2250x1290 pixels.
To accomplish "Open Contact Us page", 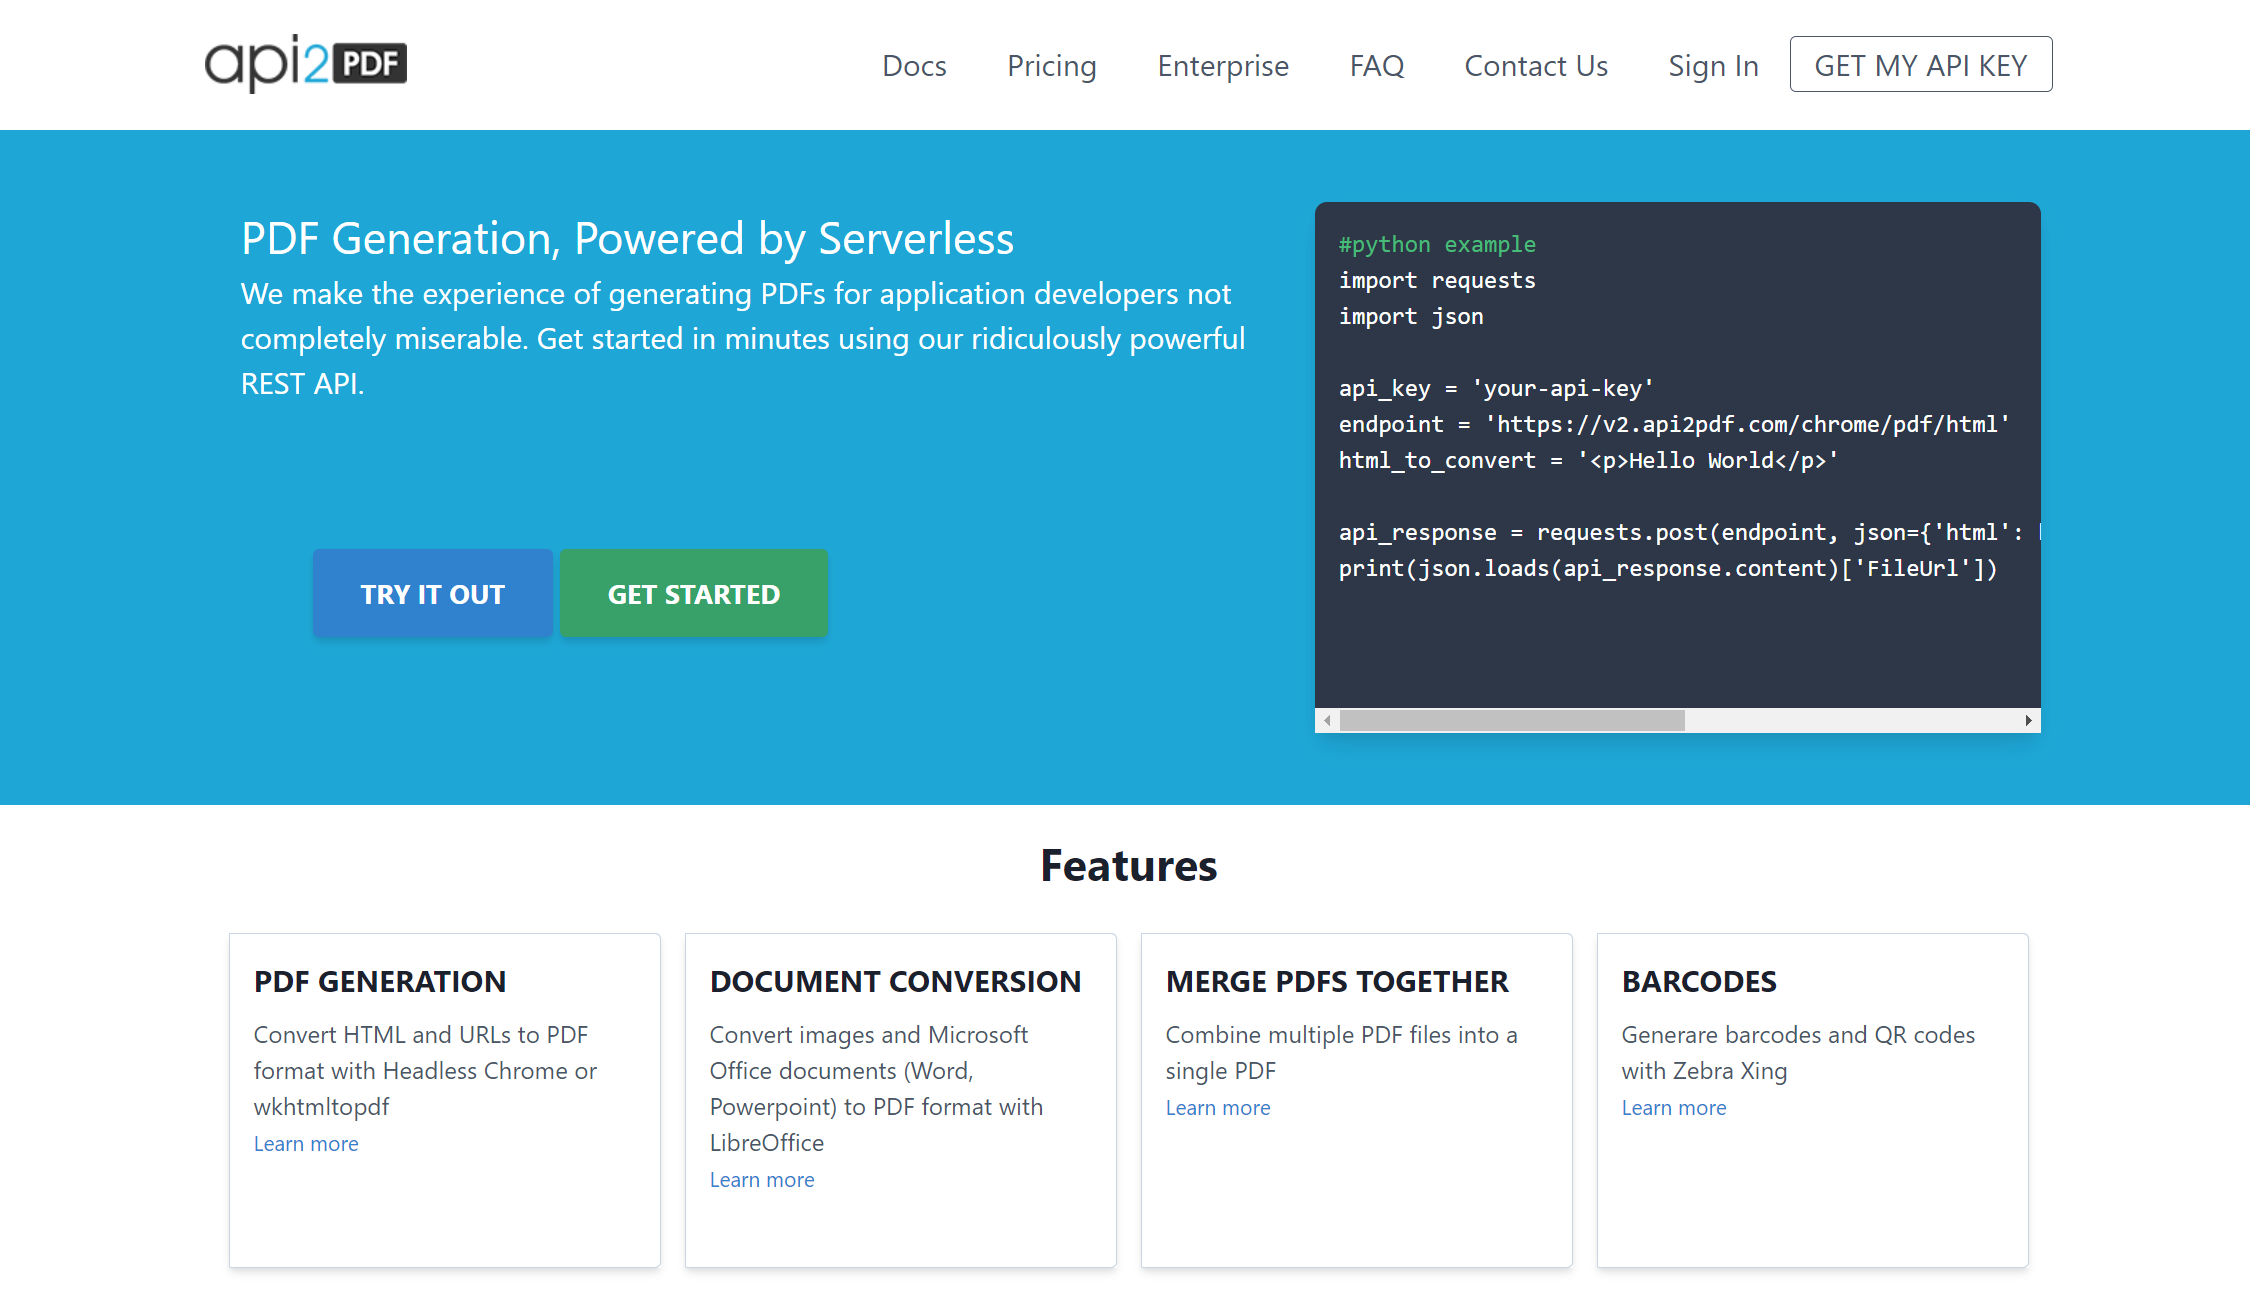I will [x=1536, y=65].
